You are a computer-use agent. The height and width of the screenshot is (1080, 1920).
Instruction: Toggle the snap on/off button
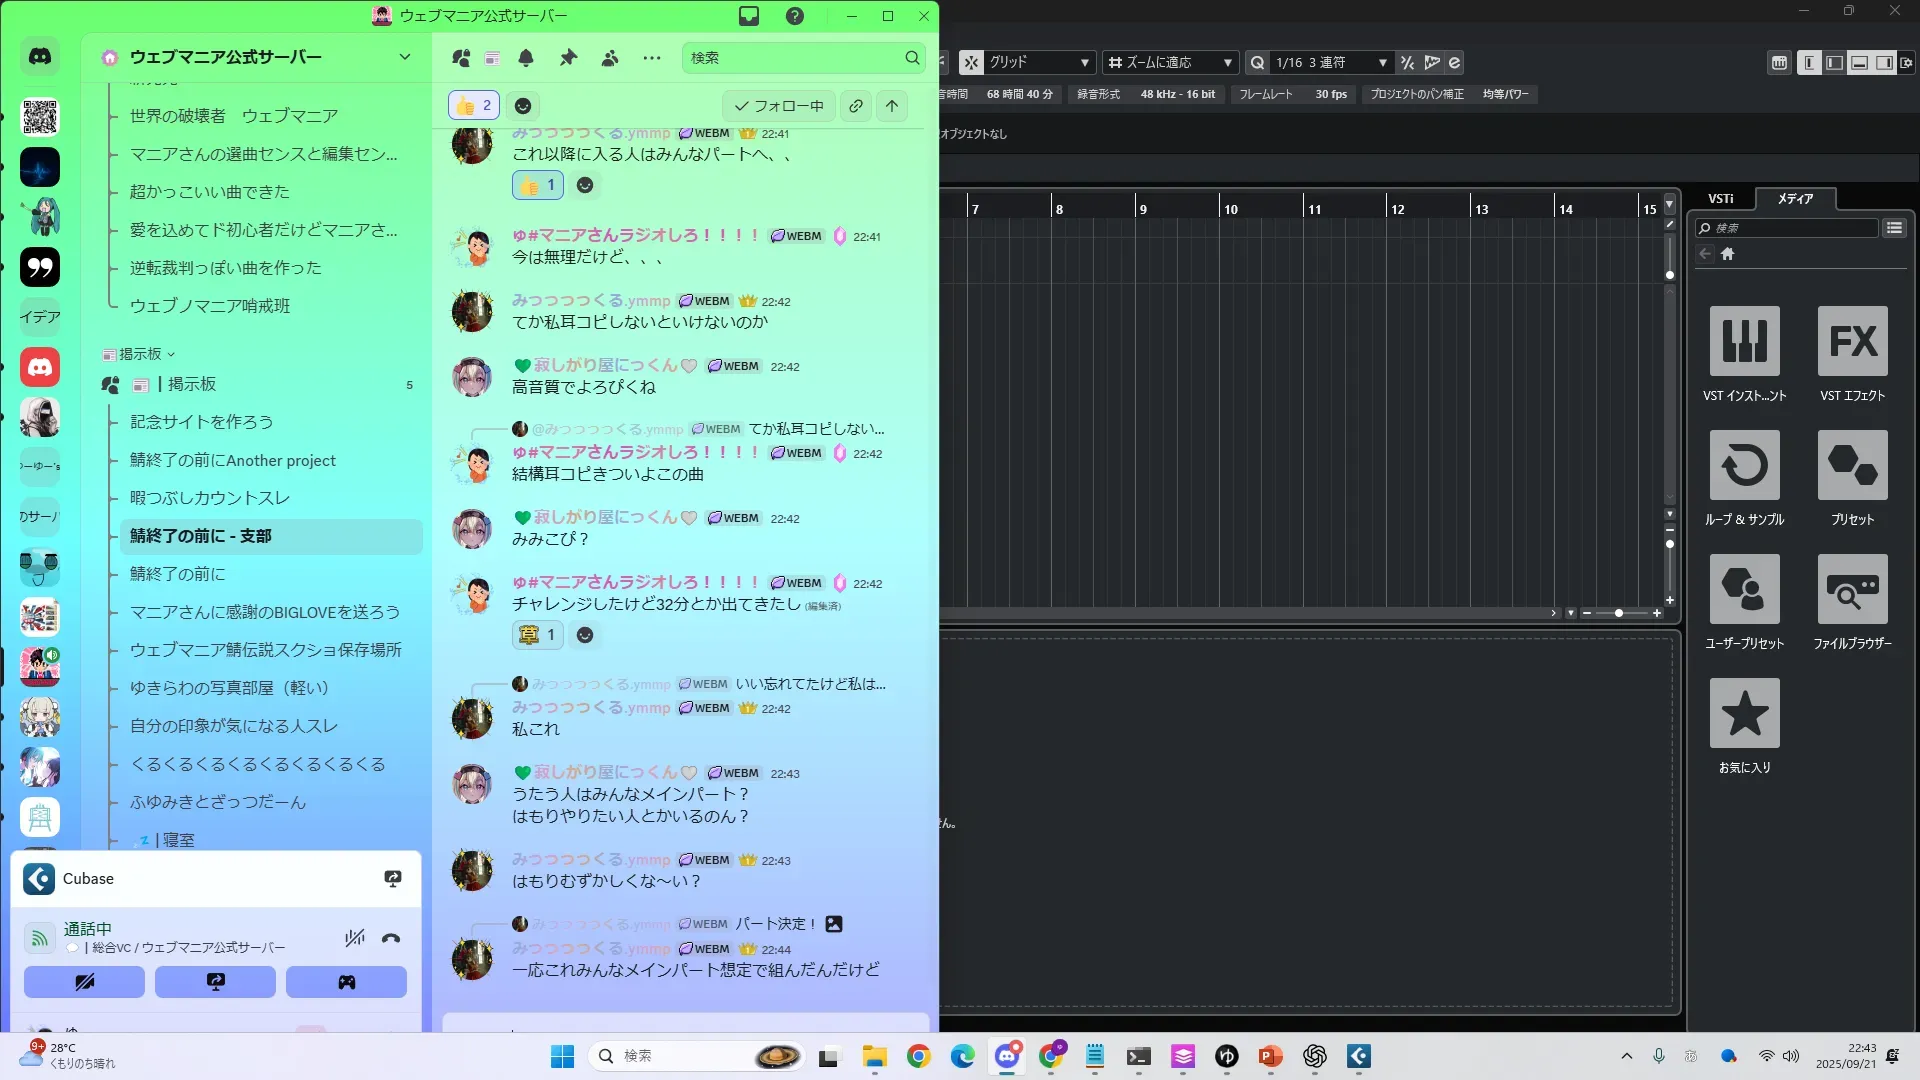(x=971, y=63)
